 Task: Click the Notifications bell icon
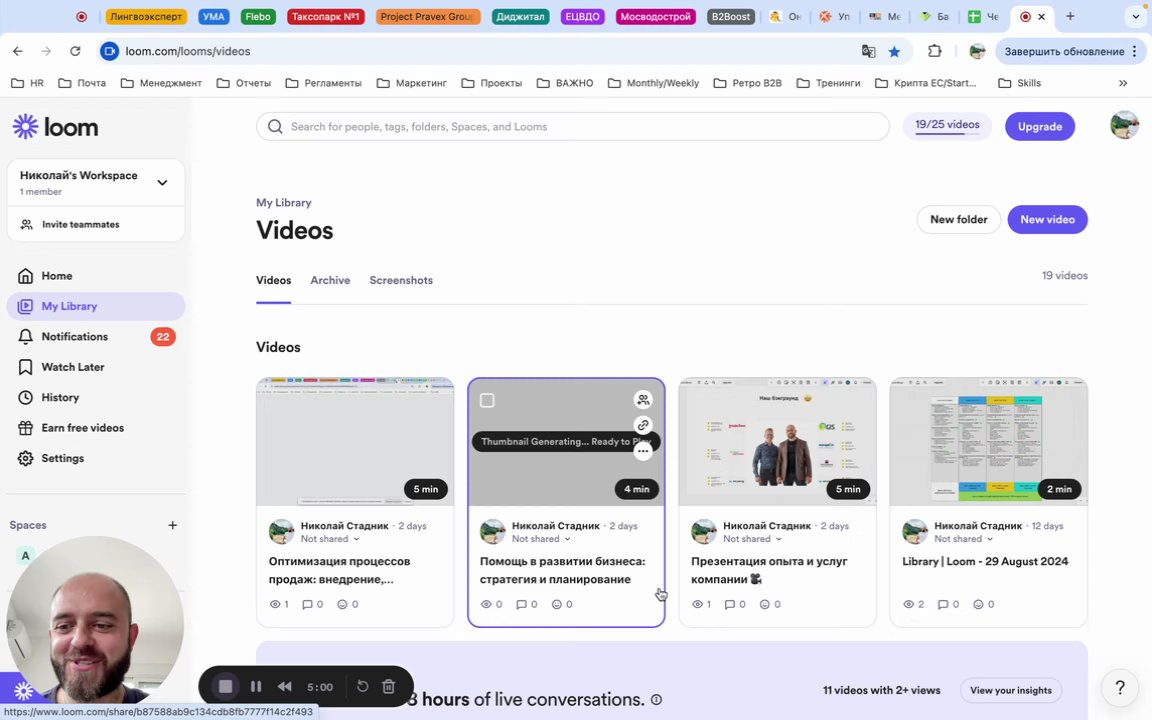(26, 336)
